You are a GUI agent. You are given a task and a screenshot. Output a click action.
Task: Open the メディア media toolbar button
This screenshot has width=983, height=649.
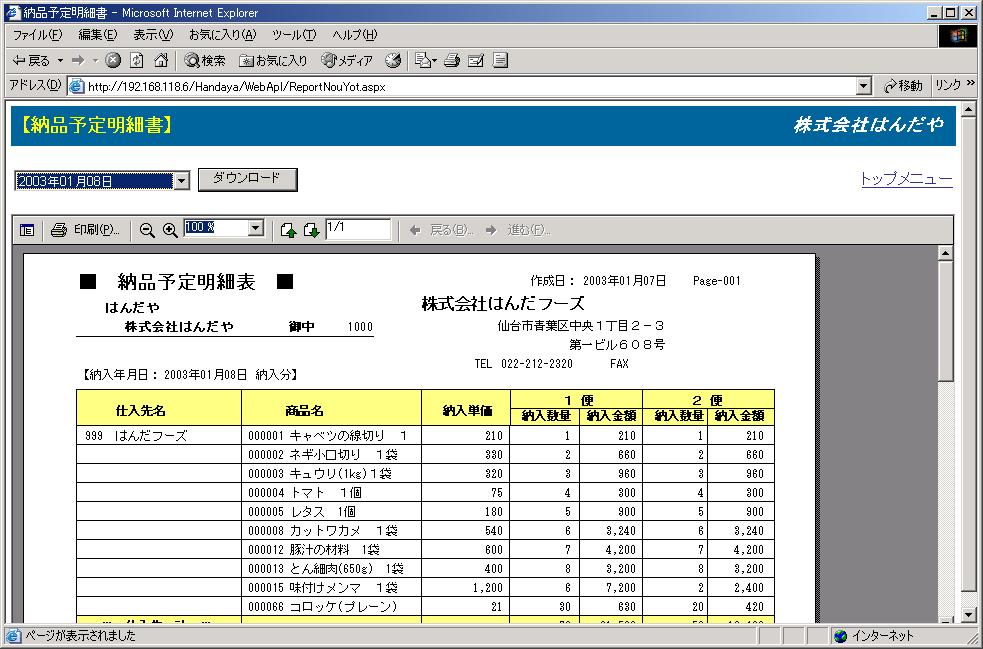[347, 60]
